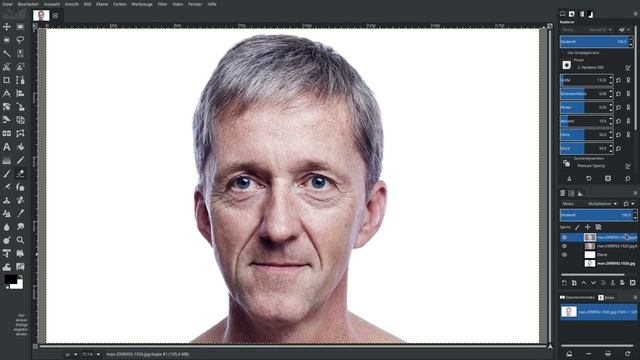Open the layers dock configuration menu
Viewport: 640px width, 360px height.
636,193
